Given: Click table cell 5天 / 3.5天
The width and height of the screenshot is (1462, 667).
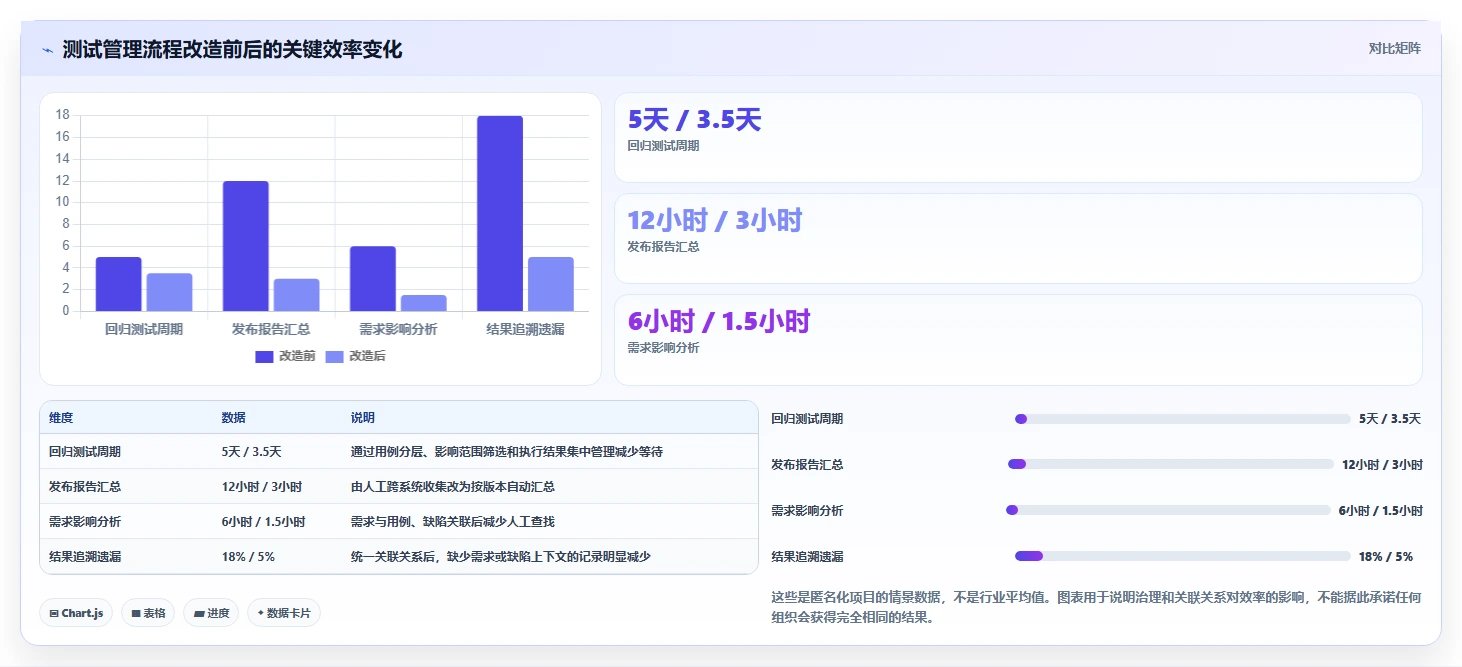Looking at the screenshot, I should 252,452.
